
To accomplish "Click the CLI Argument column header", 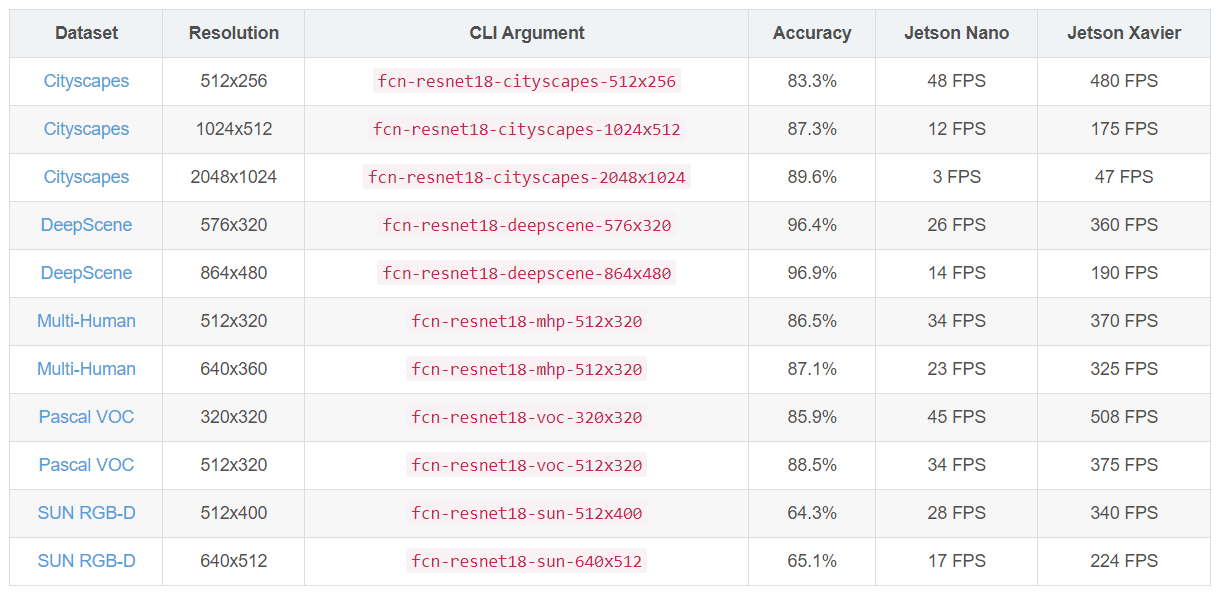I will 527,33.
